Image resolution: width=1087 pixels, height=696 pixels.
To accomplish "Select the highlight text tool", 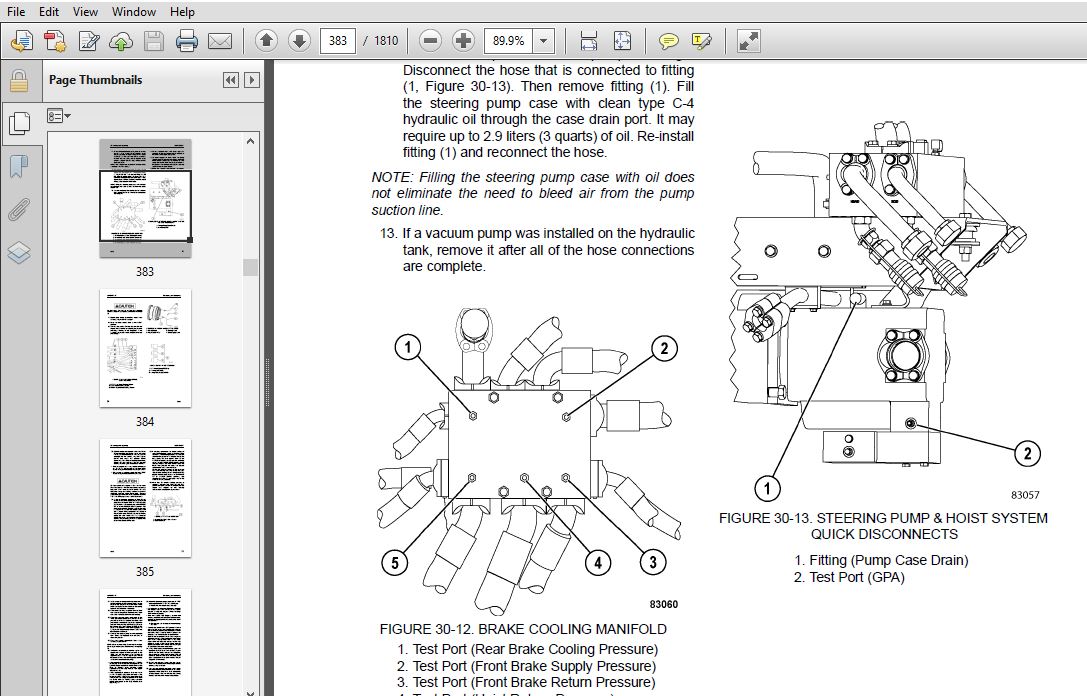I will (702, 41).
